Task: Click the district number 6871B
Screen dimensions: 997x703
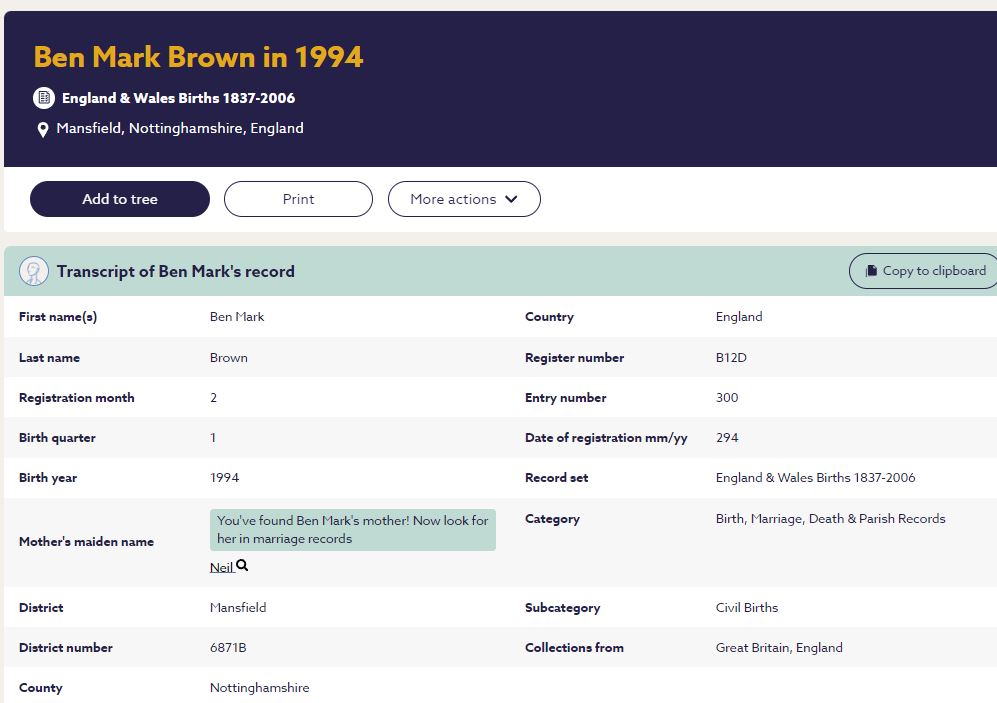Action: point(228,648)
